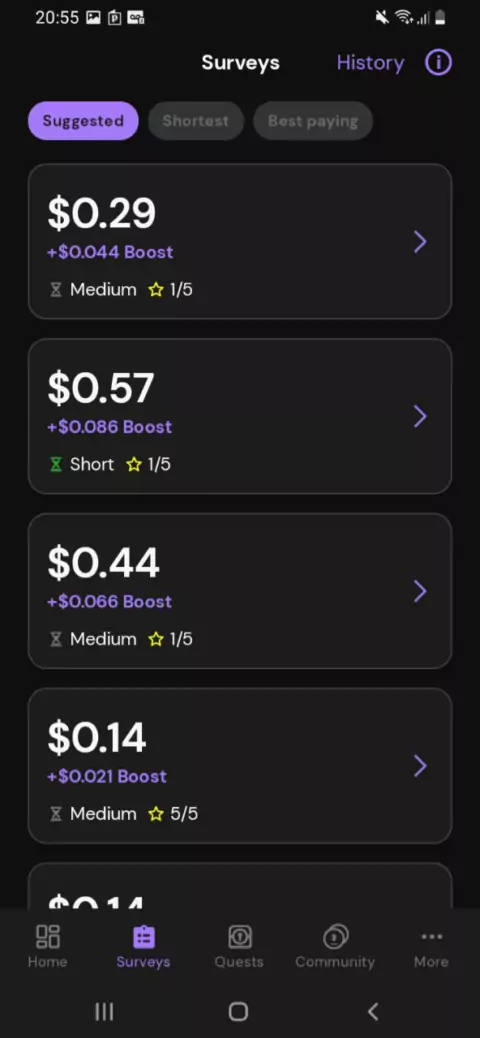The image size is (480, 1038).
Task: Tap Android recent apps button
Action: (x=104, y=1011)
